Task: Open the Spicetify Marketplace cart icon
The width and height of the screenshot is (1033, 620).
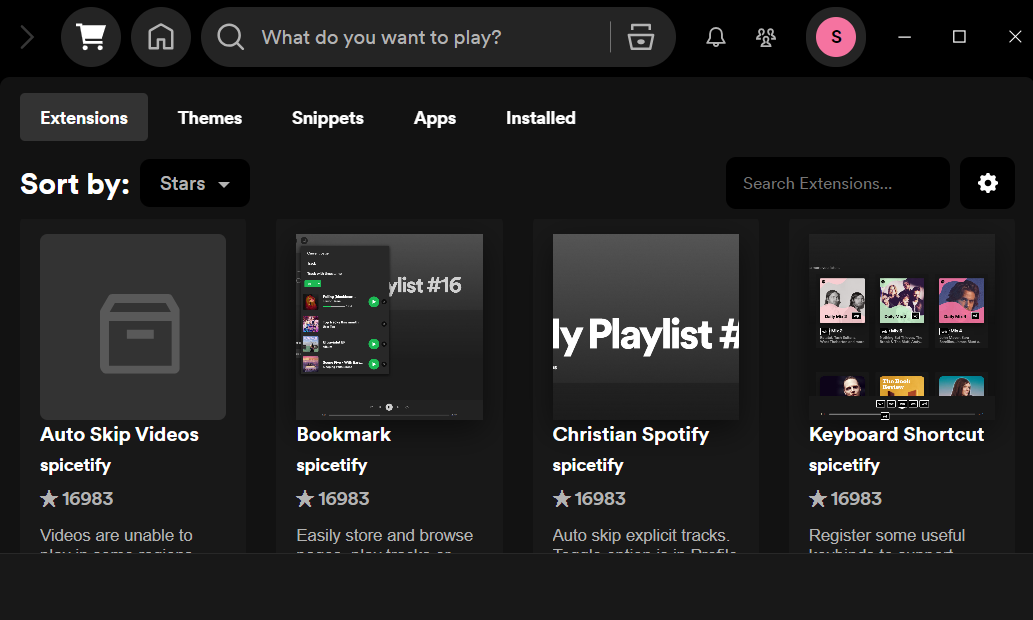Action: [x=91, y=37]
